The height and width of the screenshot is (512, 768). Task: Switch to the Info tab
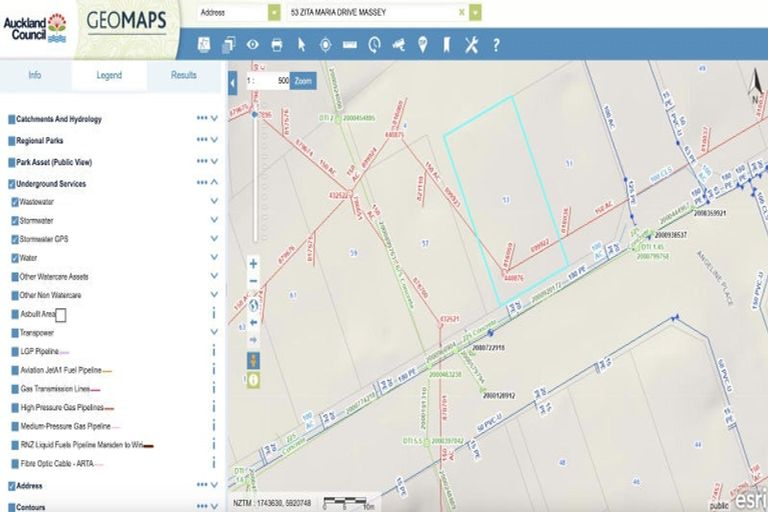[35, 75]
